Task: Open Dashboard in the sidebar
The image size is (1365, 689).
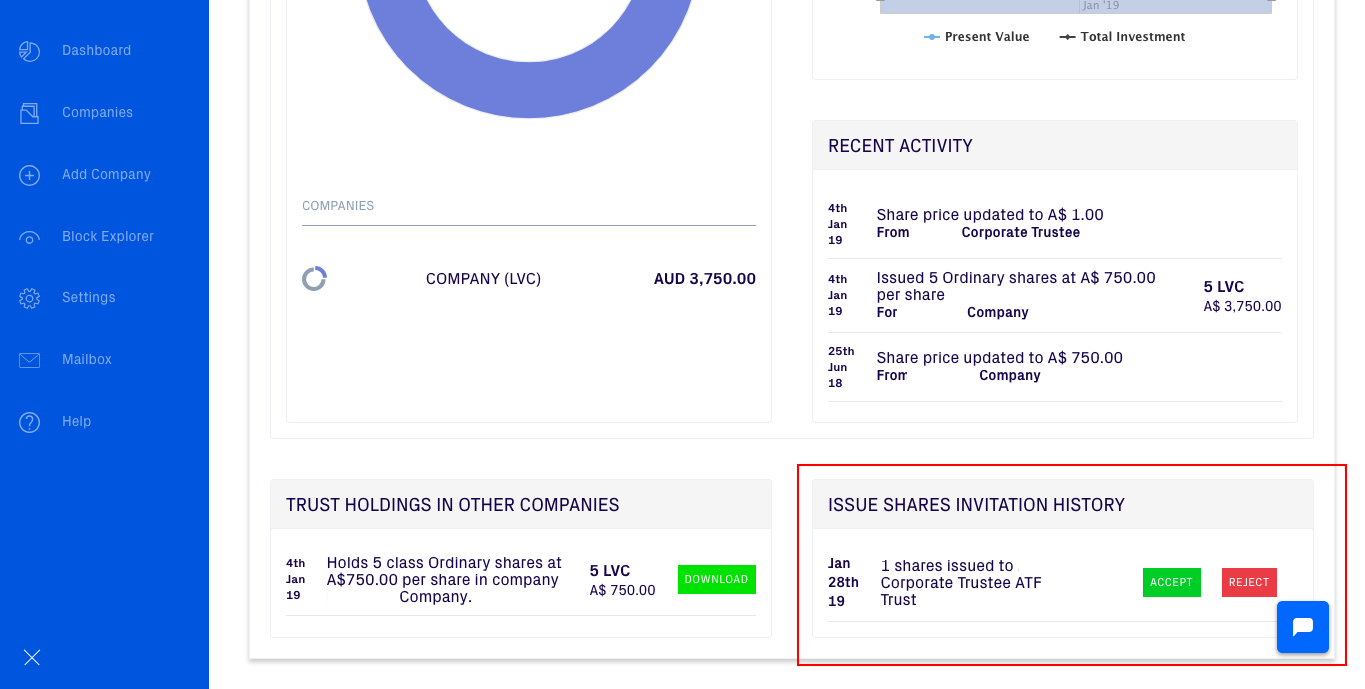Action: tap(96, 51)
